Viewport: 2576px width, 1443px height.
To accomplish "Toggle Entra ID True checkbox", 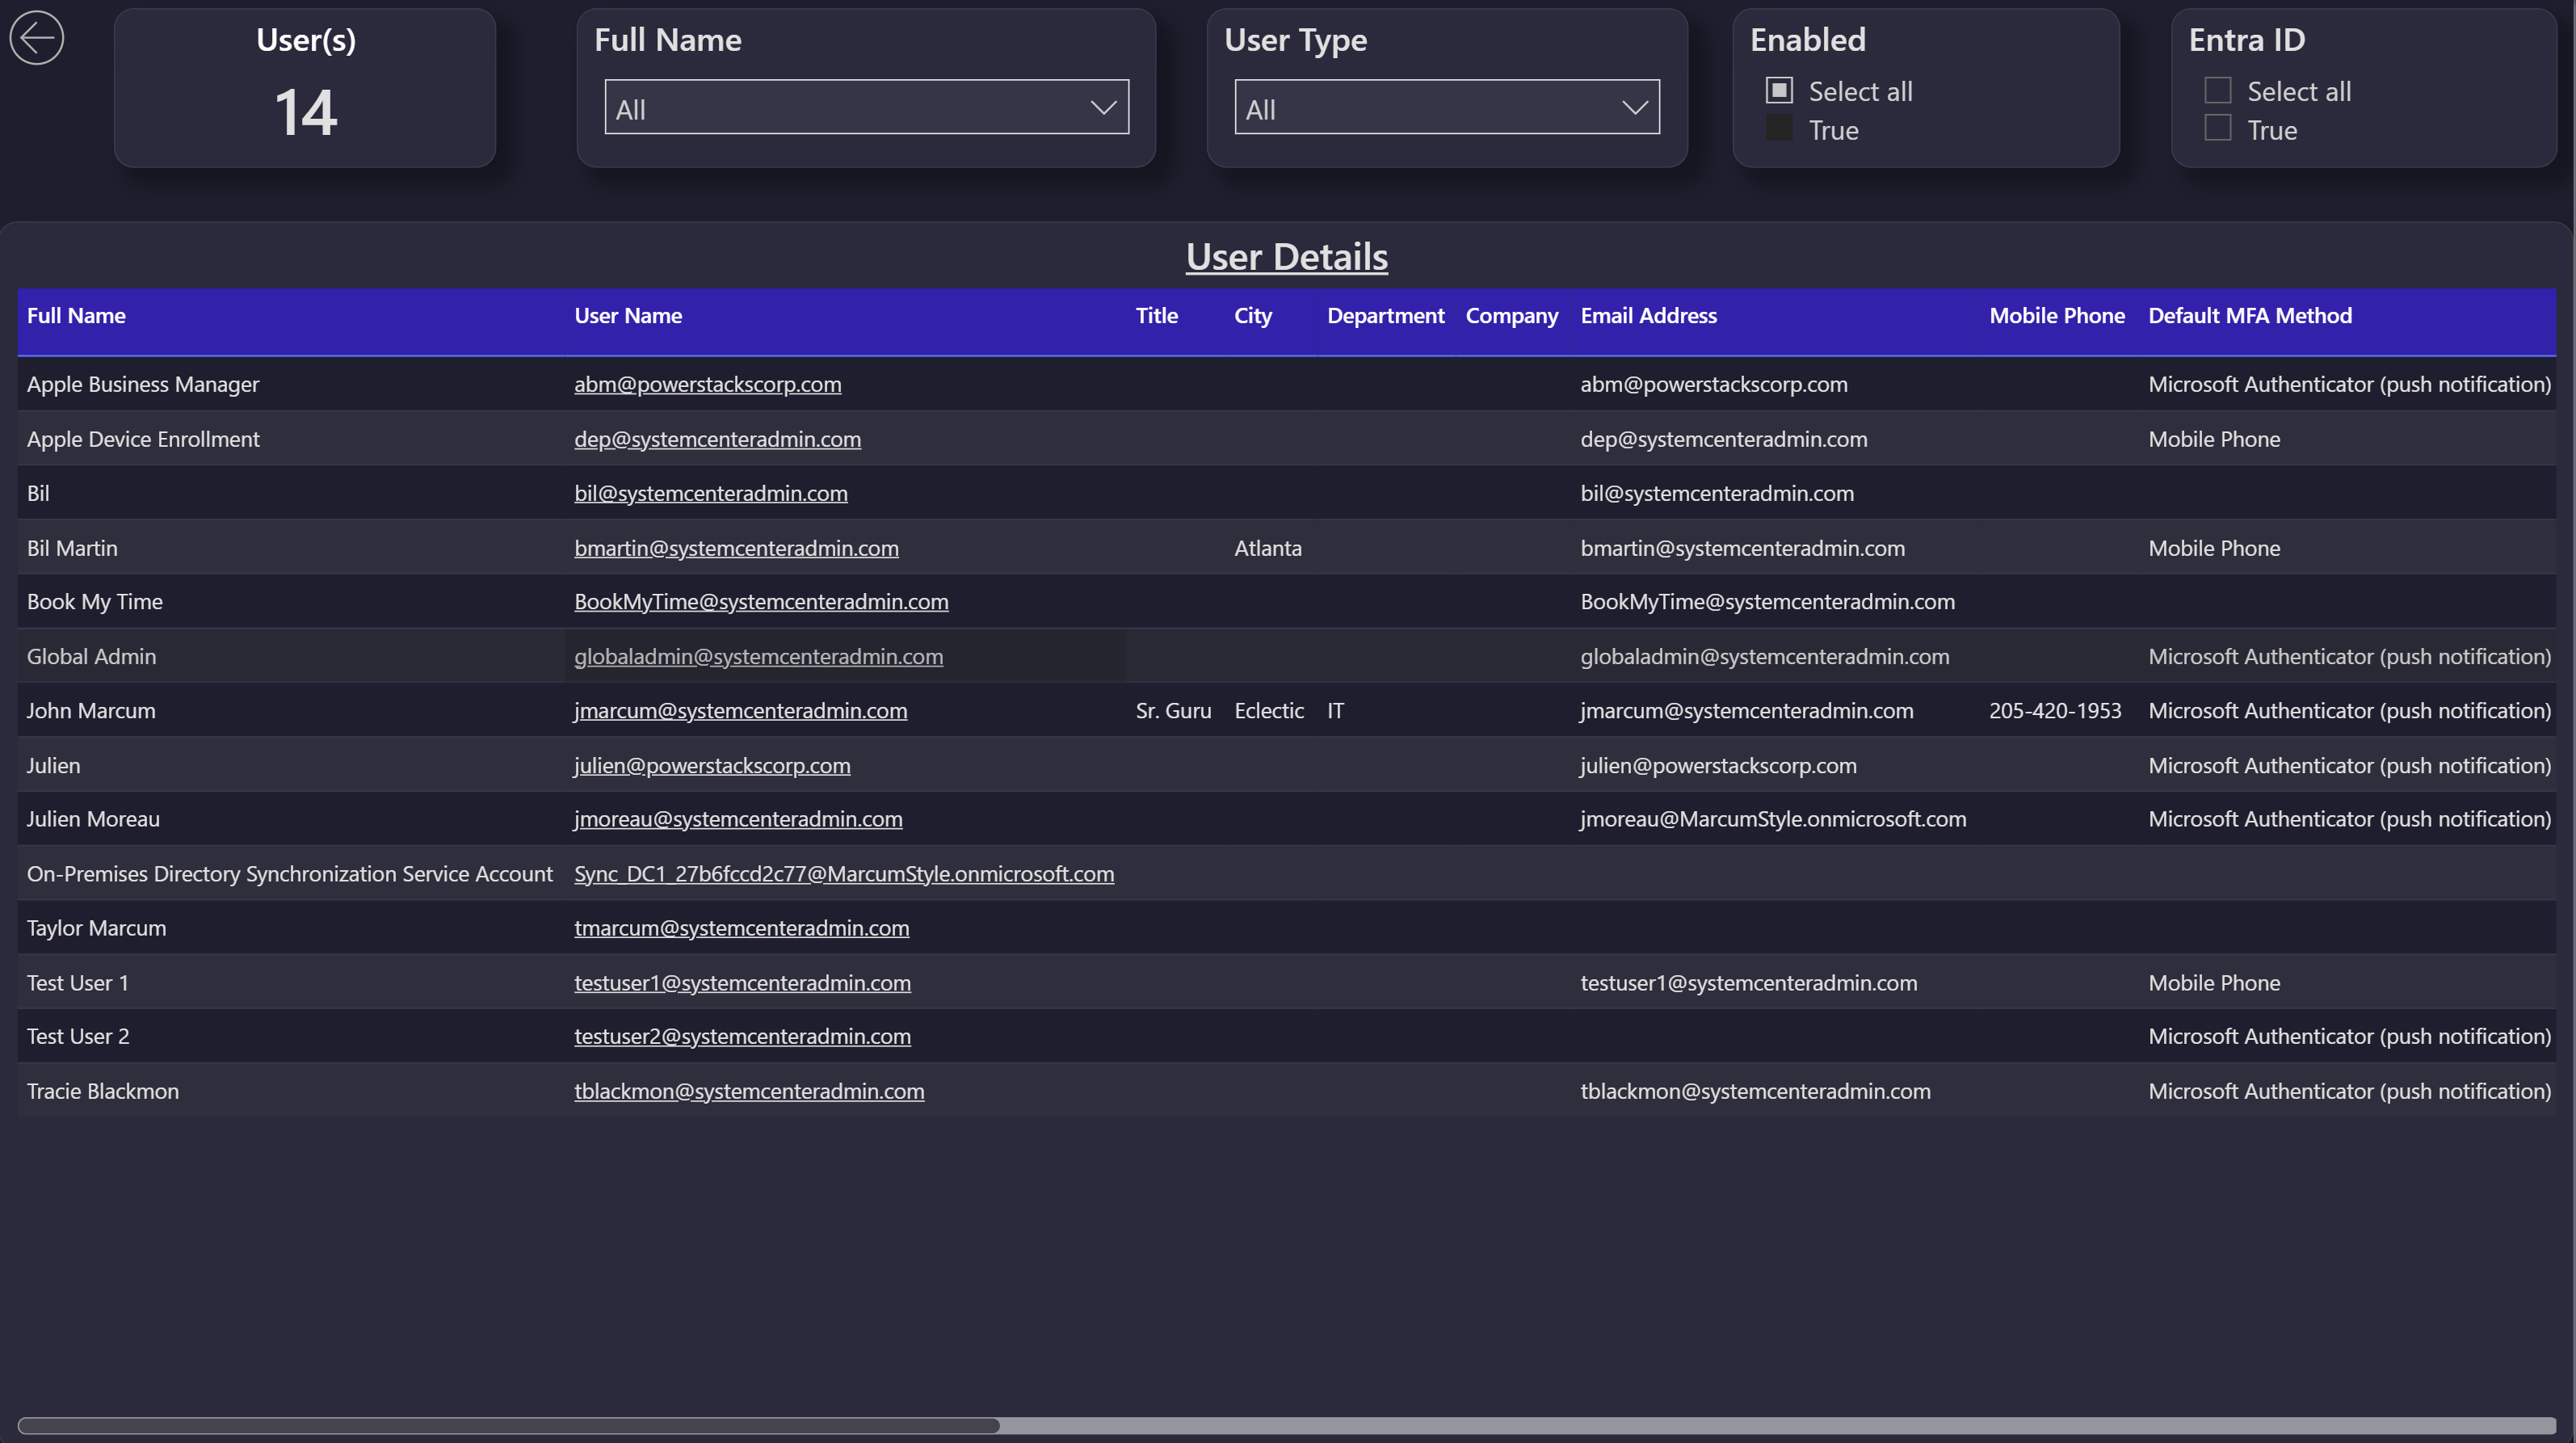I will pos(2217,128).
